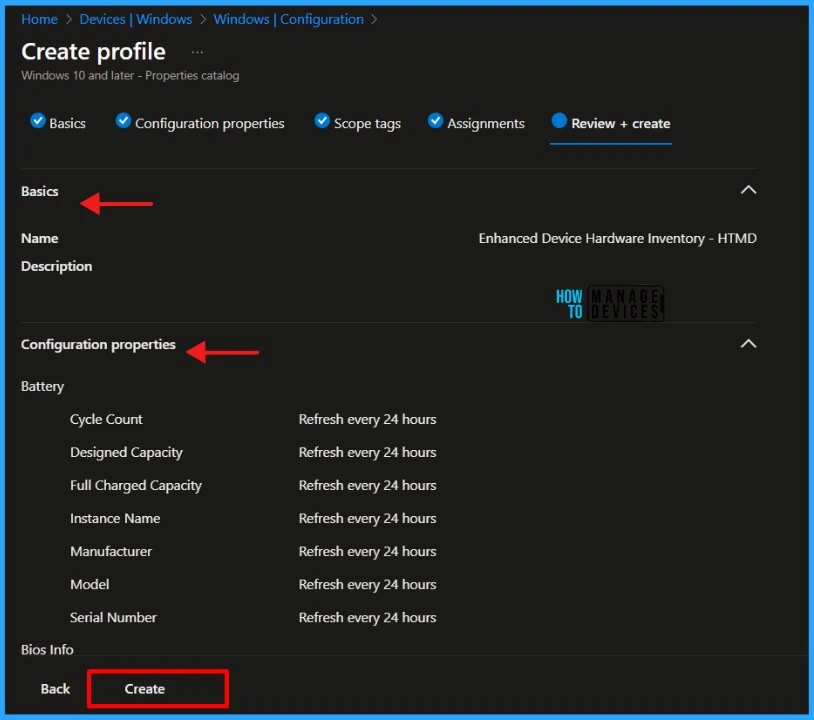Click the refresh interval for Instance Name

(x=367, y=519)
